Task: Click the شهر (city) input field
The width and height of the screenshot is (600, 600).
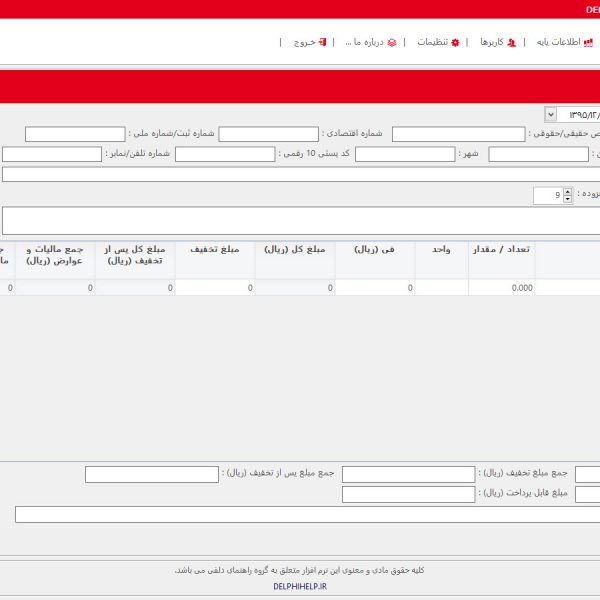Action: click(x=404, y=154)
